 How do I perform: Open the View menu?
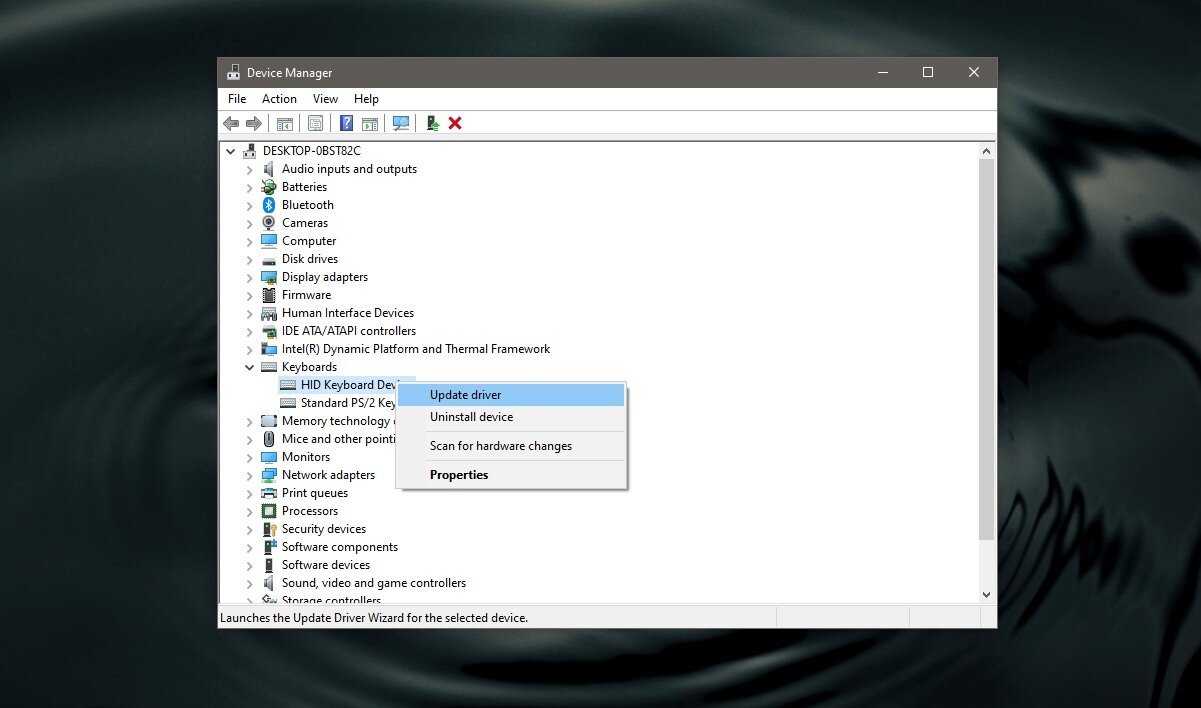tap(325, 98)
